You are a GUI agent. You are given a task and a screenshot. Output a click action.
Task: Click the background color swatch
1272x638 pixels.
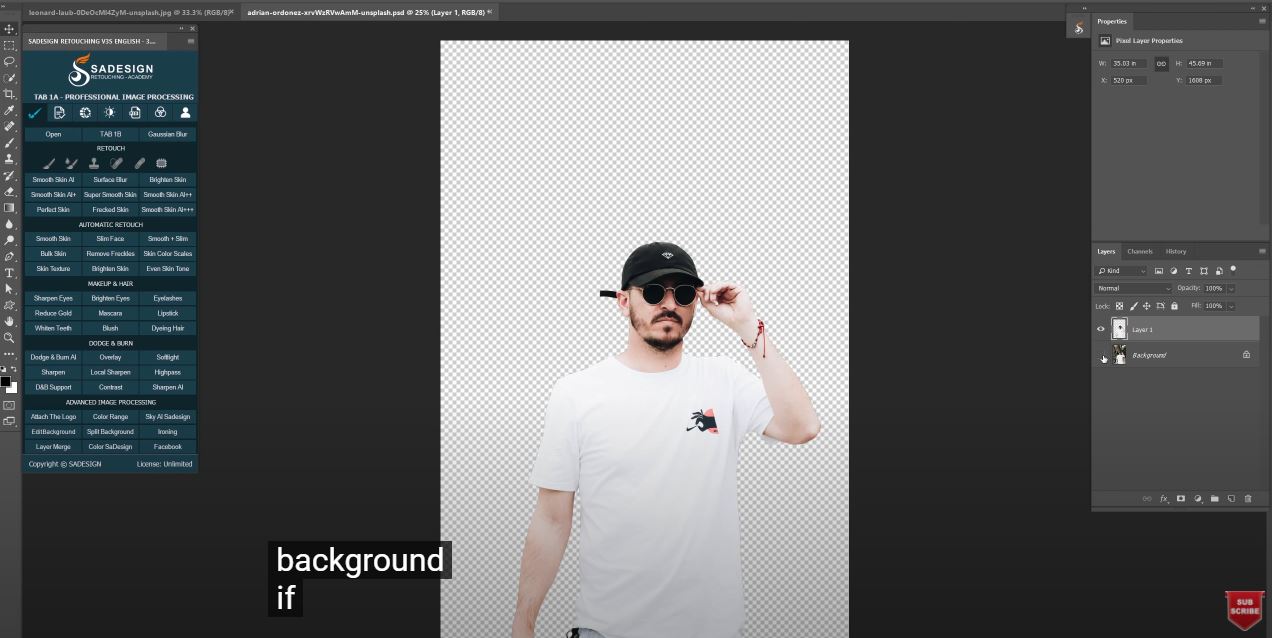(x=12, y=388)
